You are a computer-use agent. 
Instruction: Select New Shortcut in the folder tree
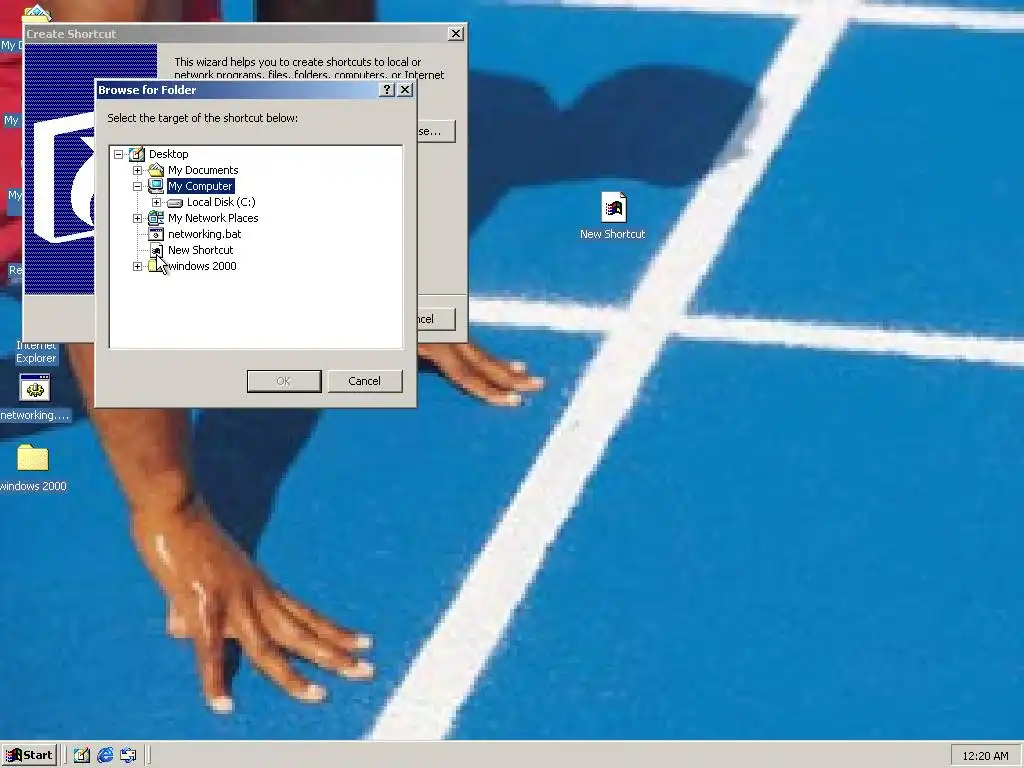(200, 250)
